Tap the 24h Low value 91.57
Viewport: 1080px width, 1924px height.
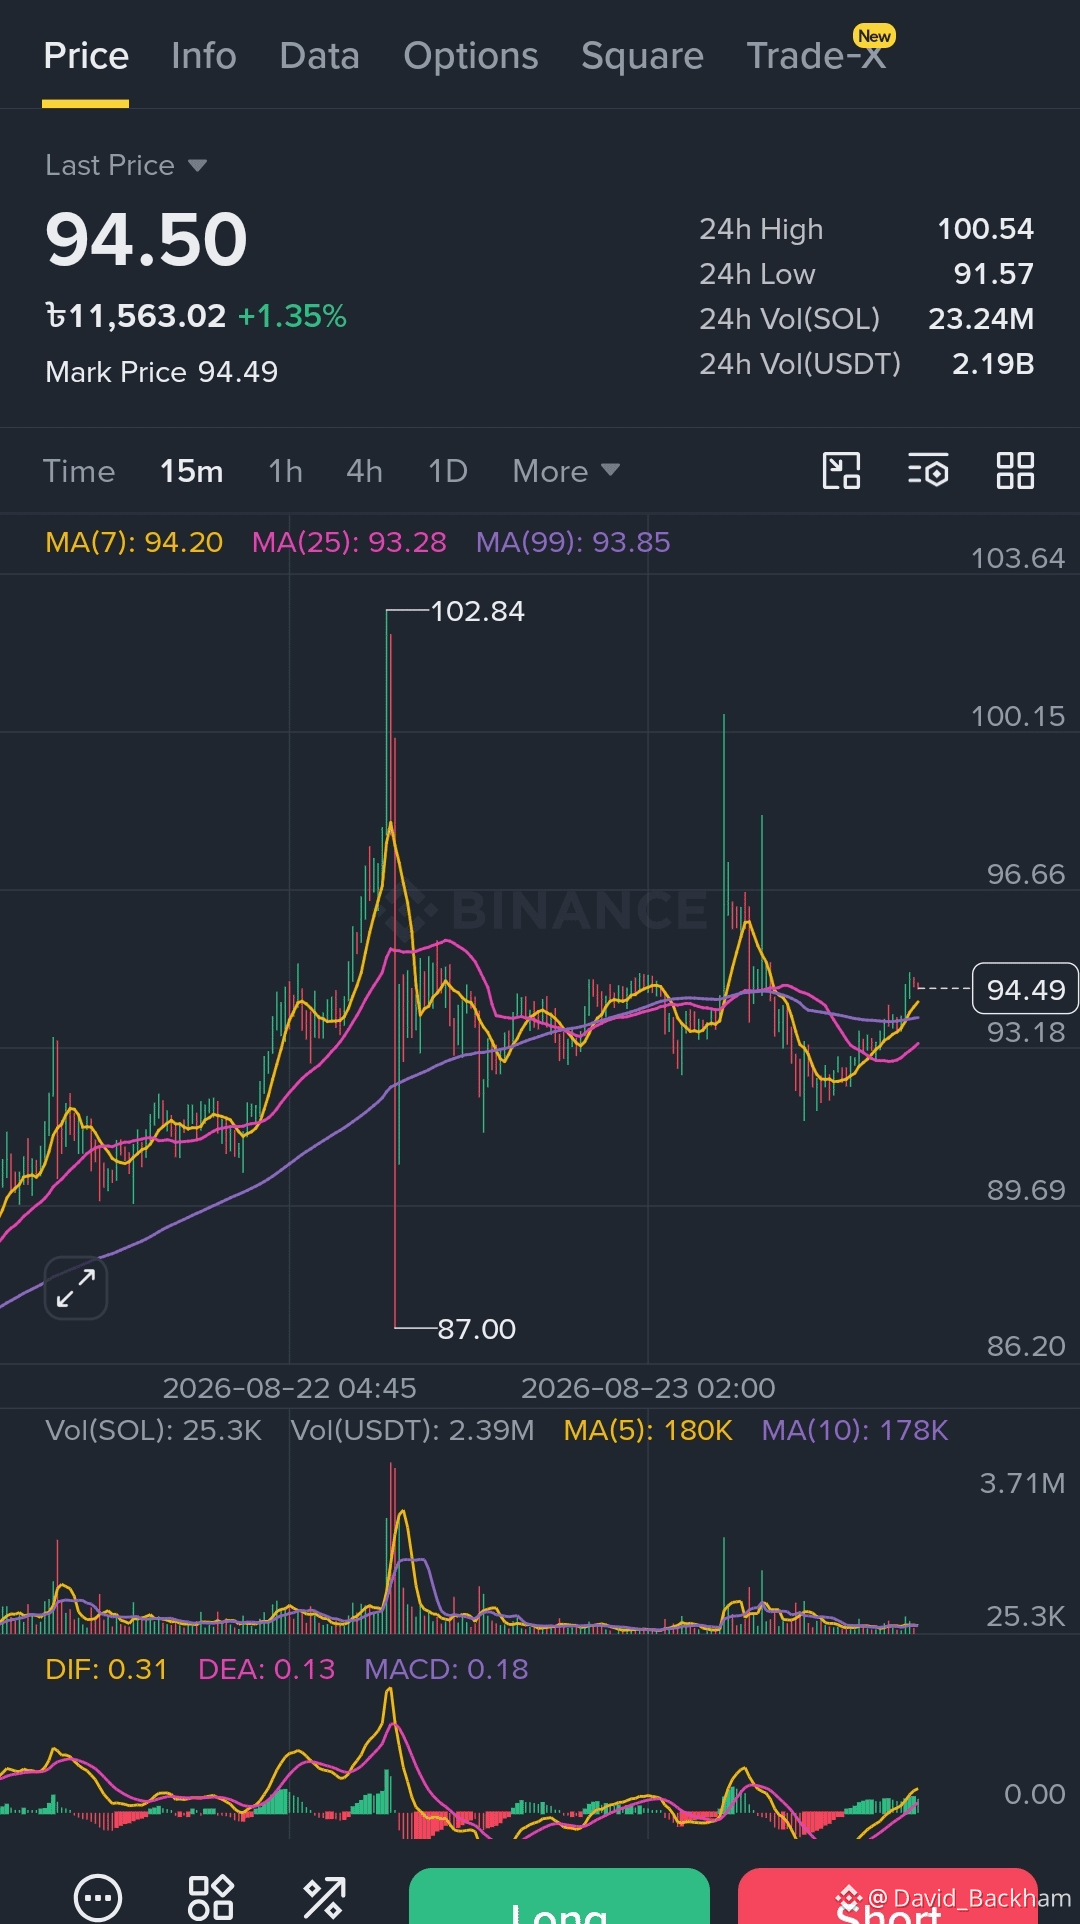[x=993, y=274]
